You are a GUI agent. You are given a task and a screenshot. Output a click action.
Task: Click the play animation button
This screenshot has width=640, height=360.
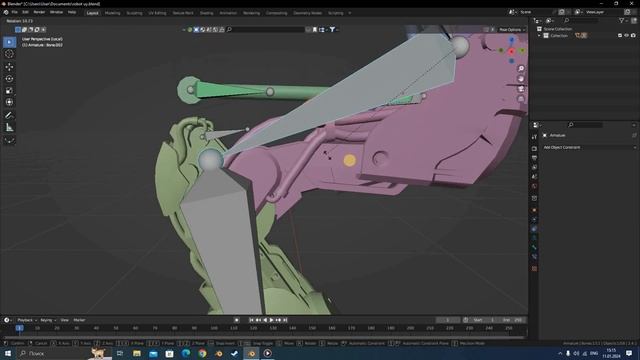[271, 320]
